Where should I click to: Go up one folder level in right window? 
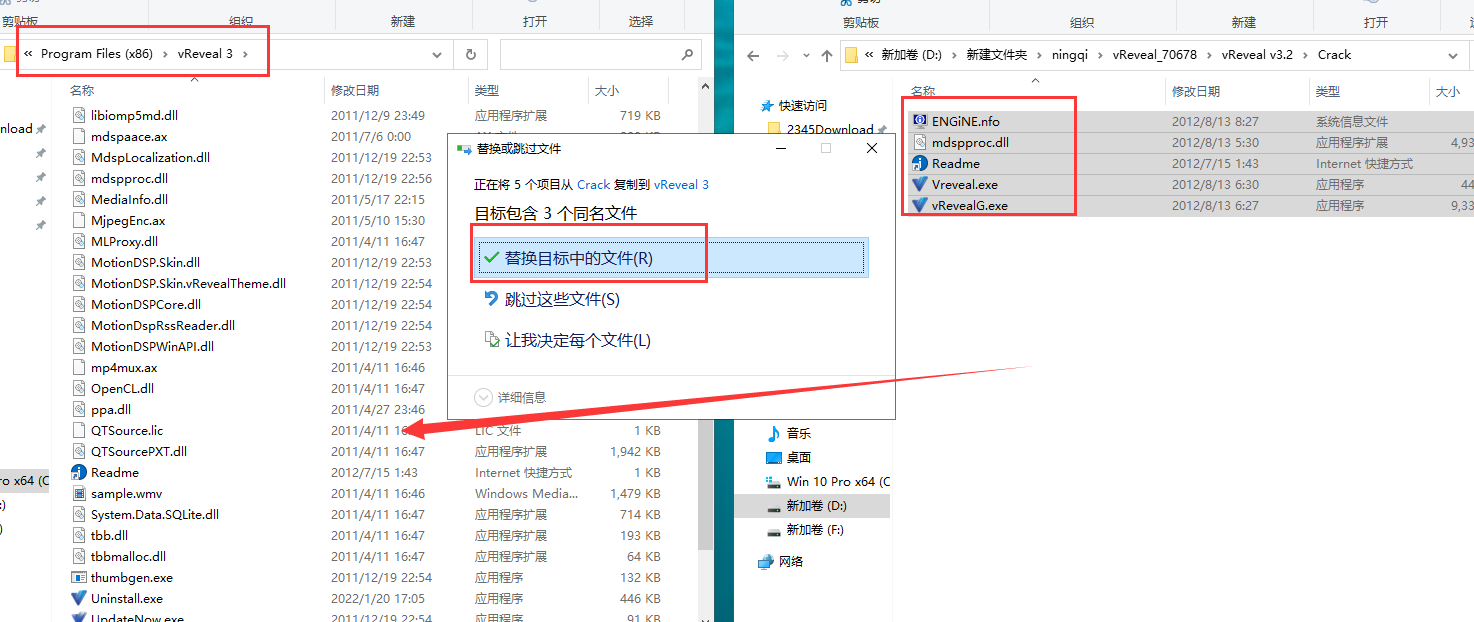coord(827,56)
